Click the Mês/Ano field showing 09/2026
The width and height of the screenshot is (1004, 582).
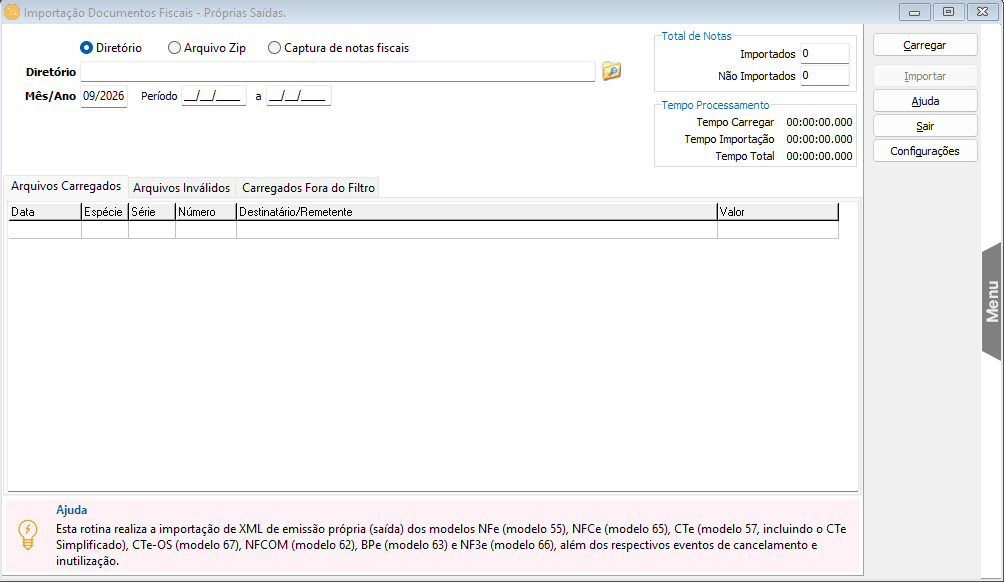[104, 96]
